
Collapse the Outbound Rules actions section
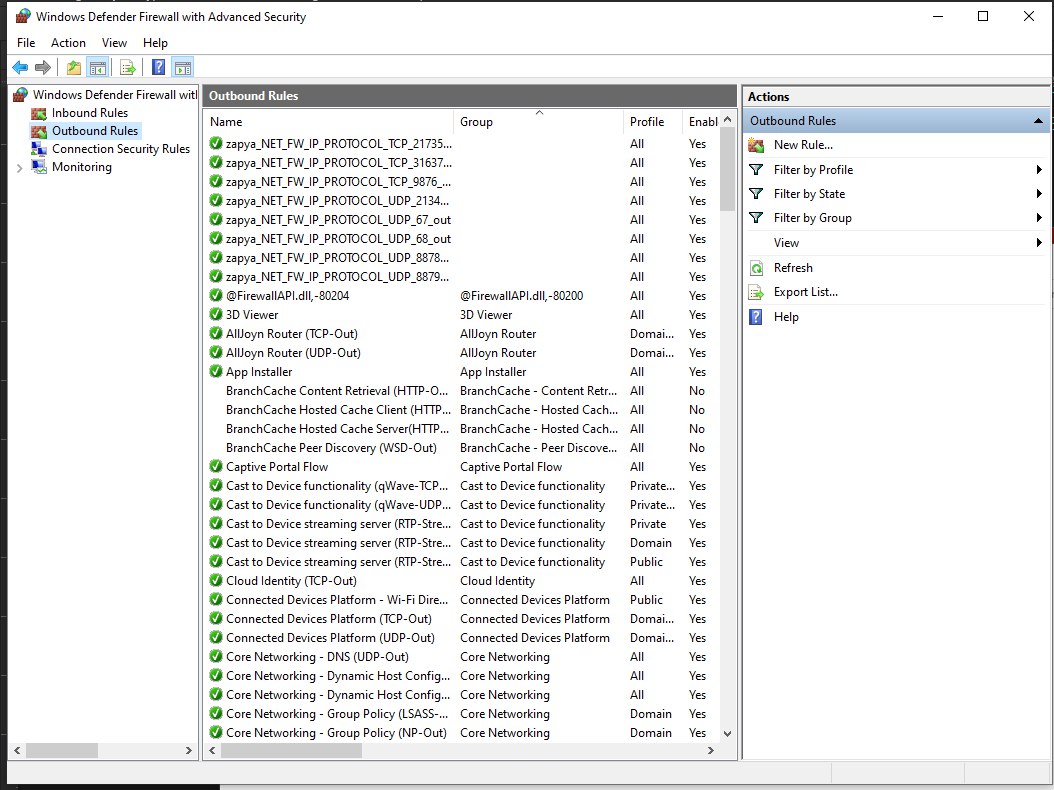(1038, 121)
